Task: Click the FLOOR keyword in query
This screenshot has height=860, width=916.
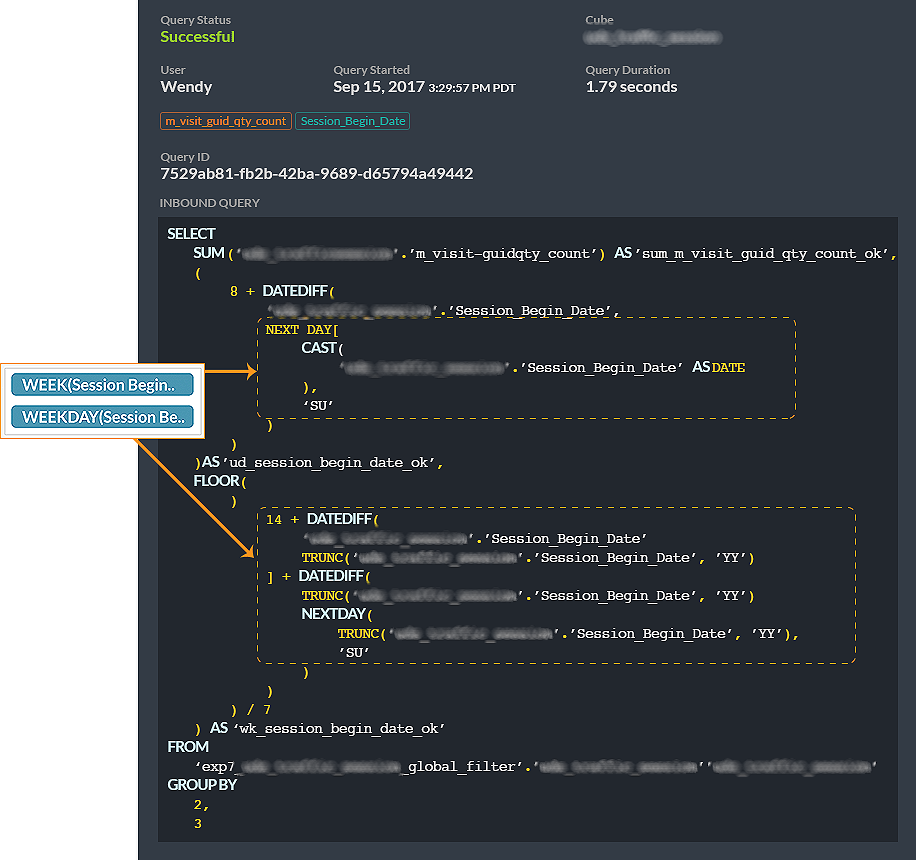Action: pos(217,481)
